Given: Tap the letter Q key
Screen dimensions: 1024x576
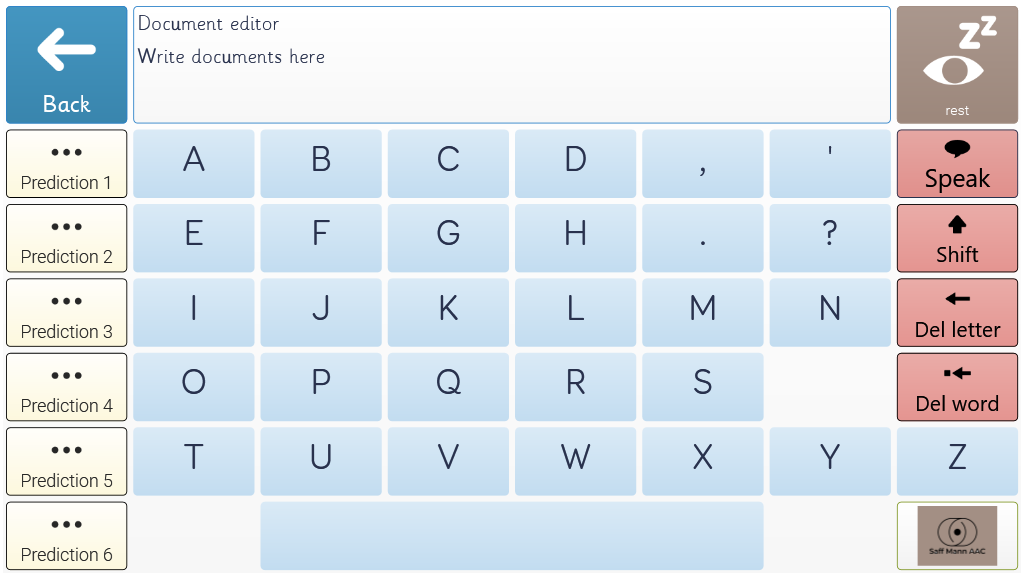Looking at the screenshot, I should click(x=448, y=387).
